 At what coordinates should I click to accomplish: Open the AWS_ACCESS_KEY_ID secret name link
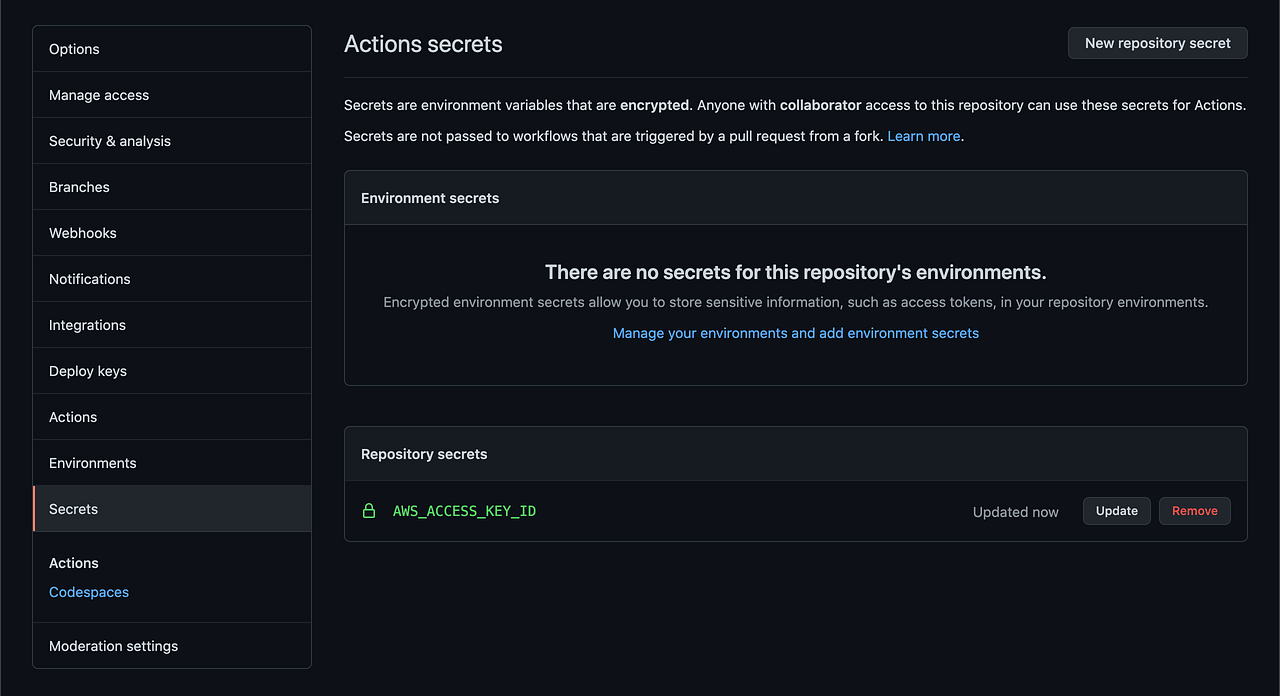coord(464,510)
